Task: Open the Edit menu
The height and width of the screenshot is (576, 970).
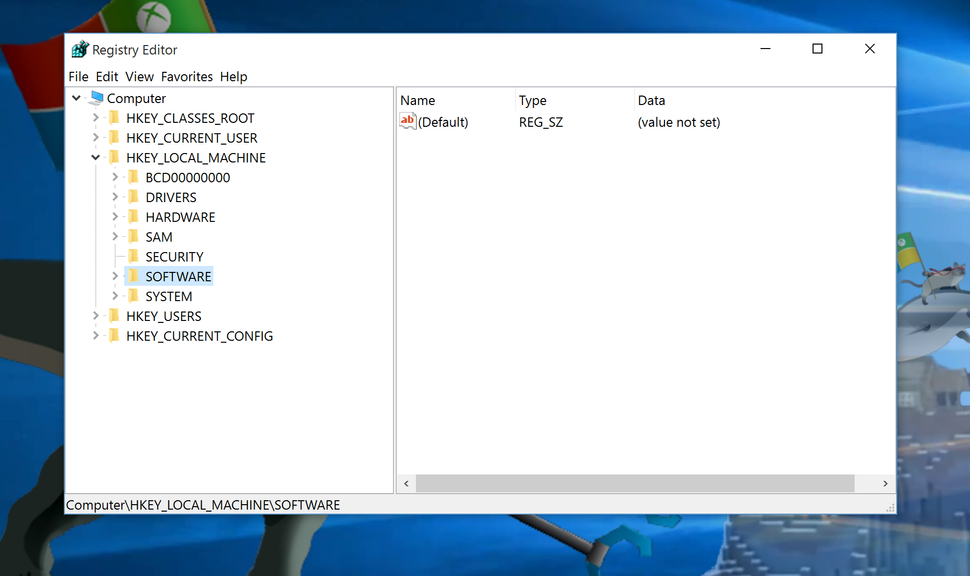Action: (x=106, y=76)
